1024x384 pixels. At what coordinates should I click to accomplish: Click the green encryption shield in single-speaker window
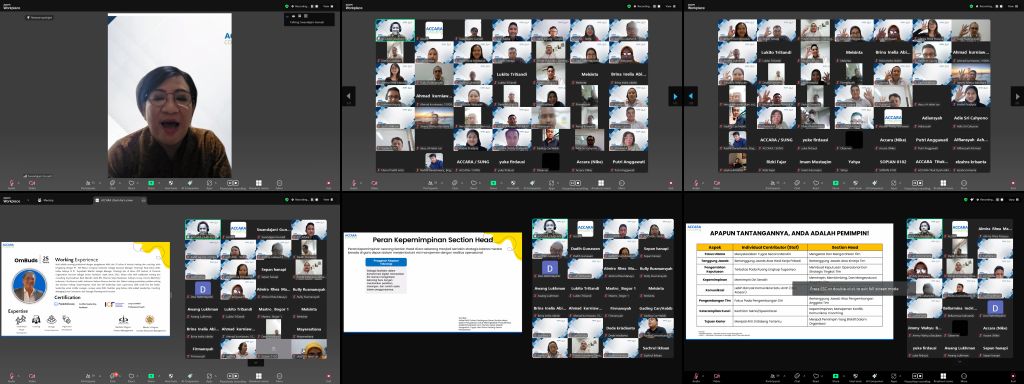coord(287,6)
